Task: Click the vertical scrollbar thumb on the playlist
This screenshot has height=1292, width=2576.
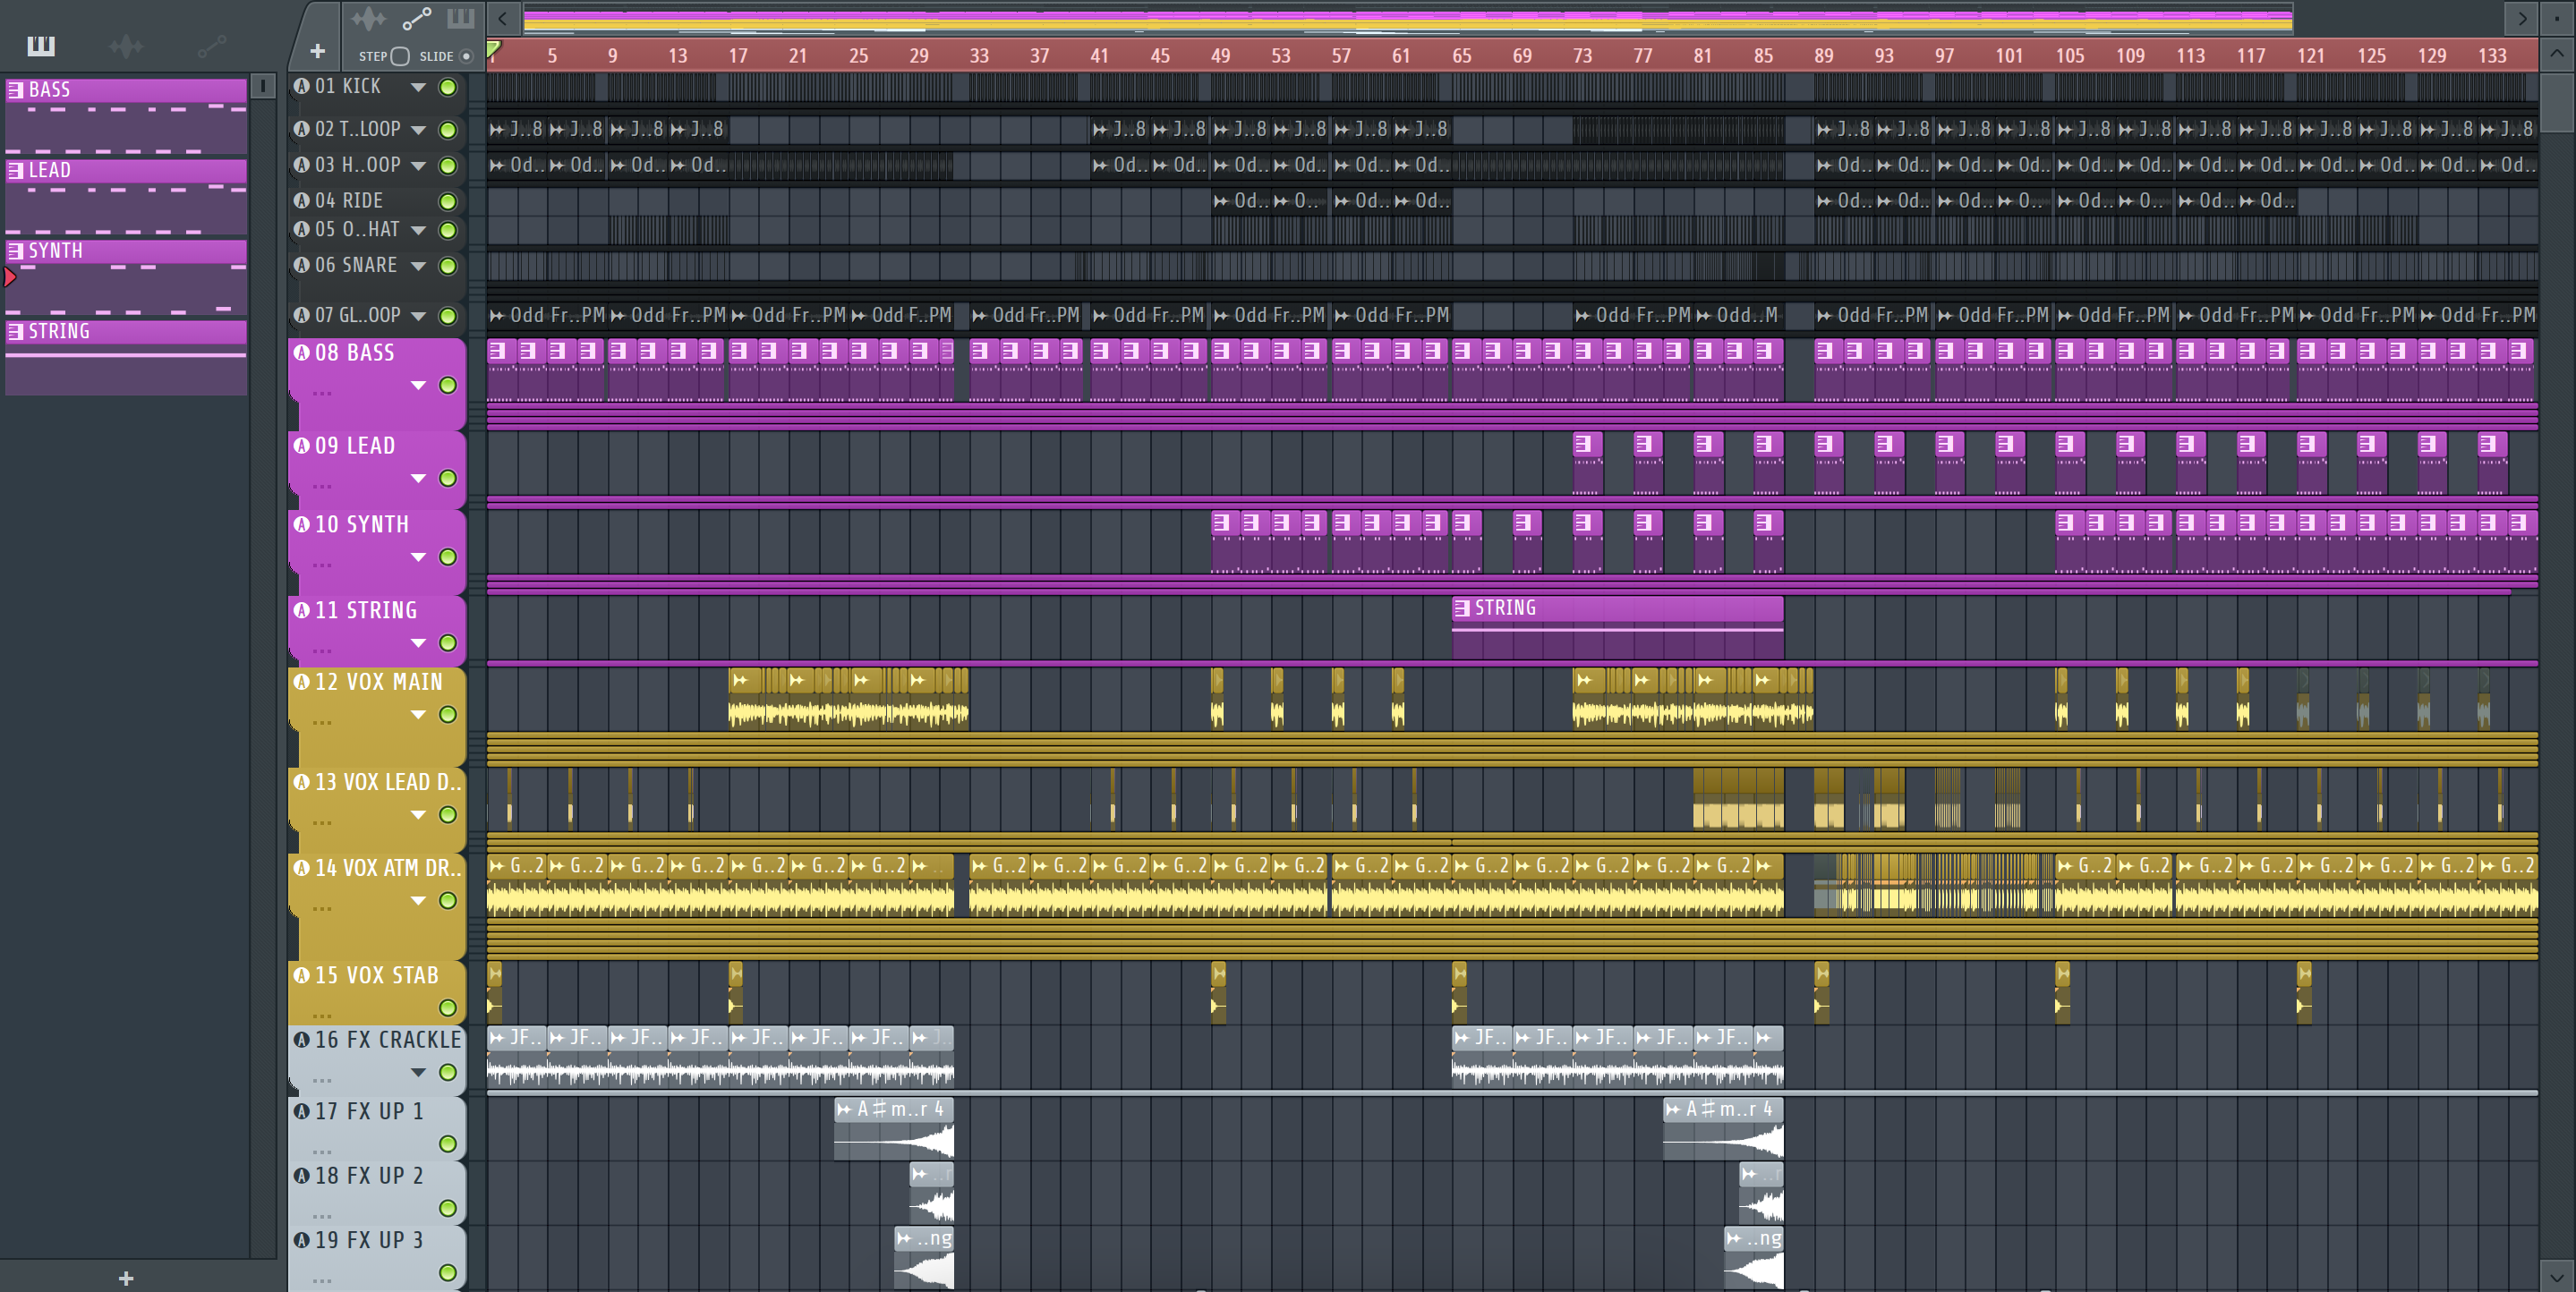Action: pos(2557,104)
